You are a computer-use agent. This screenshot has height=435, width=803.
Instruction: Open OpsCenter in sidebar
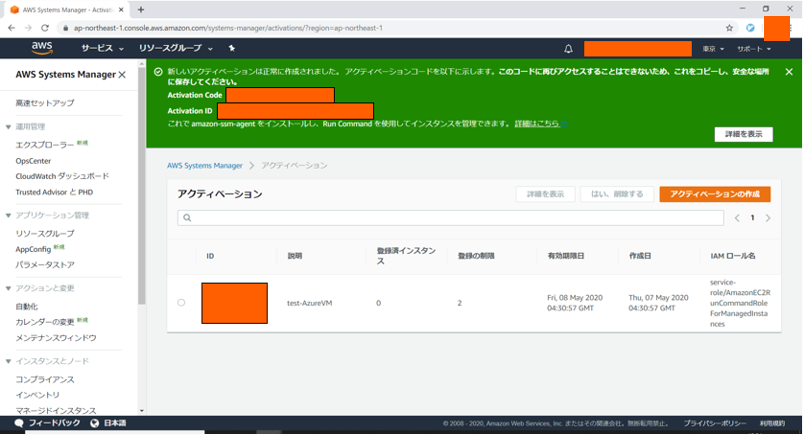pos(33,161)
